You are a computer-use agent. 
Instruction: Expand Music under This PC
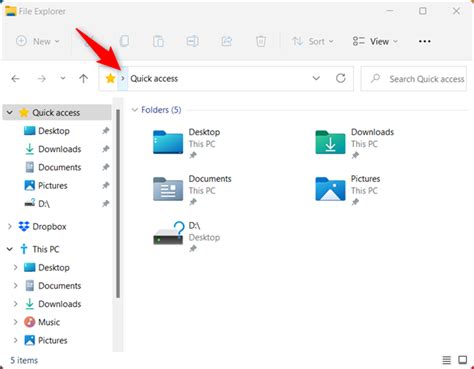click(x=15, y=322)
